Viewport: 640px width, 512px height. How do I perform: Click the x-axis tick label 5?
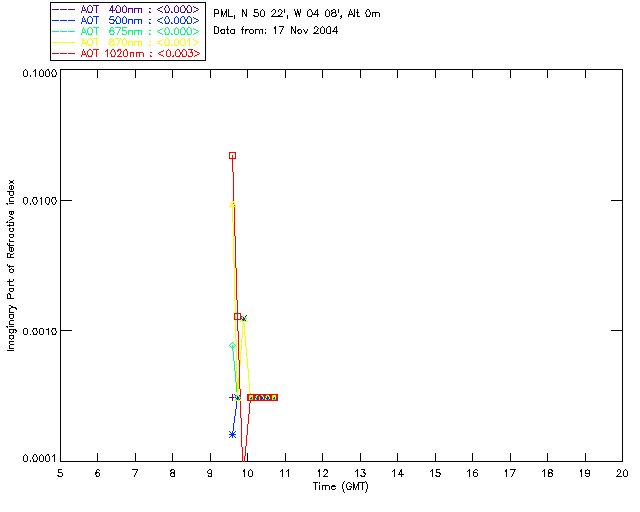pos(60,473)
